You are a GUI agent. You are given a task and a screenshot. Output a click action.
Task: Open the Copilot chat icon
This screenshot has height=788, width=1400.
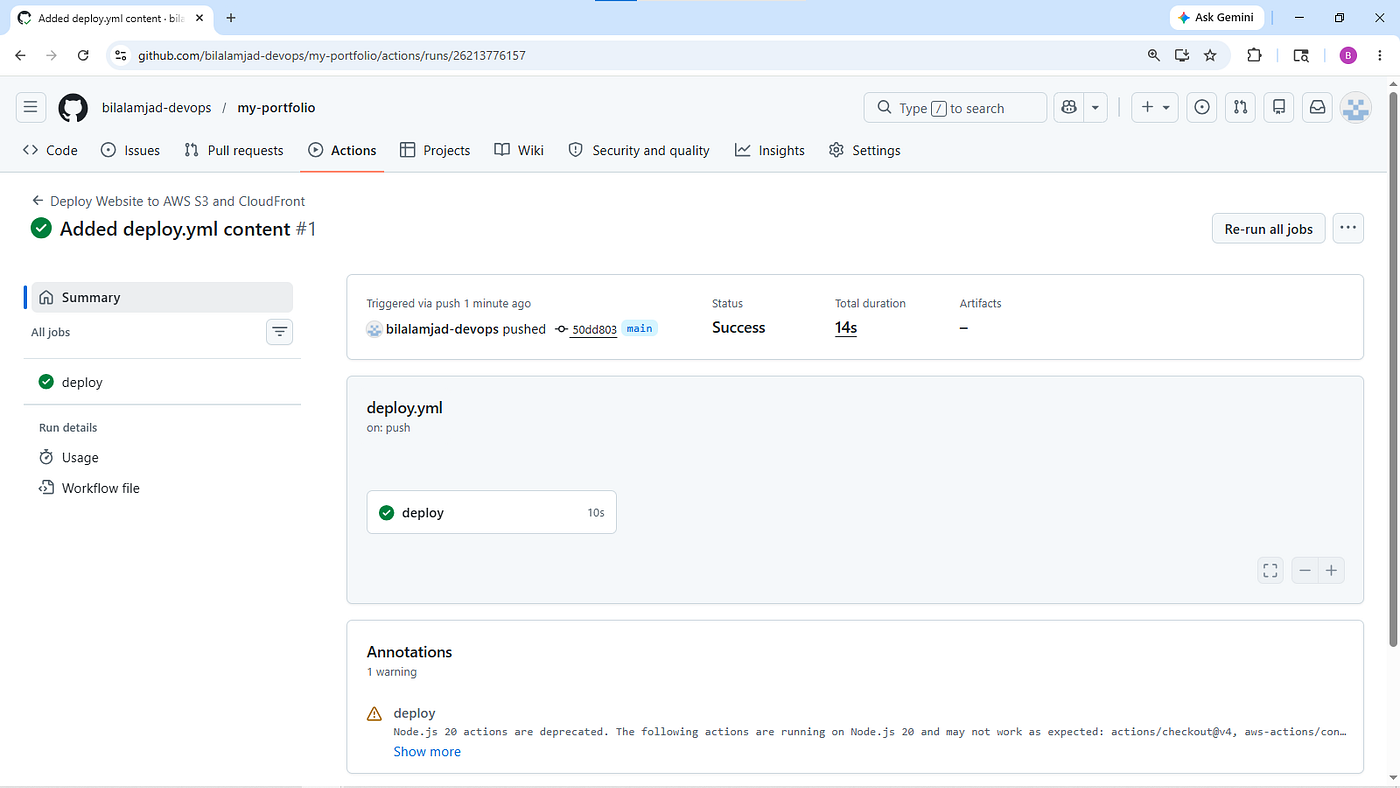coord(1070,108)
